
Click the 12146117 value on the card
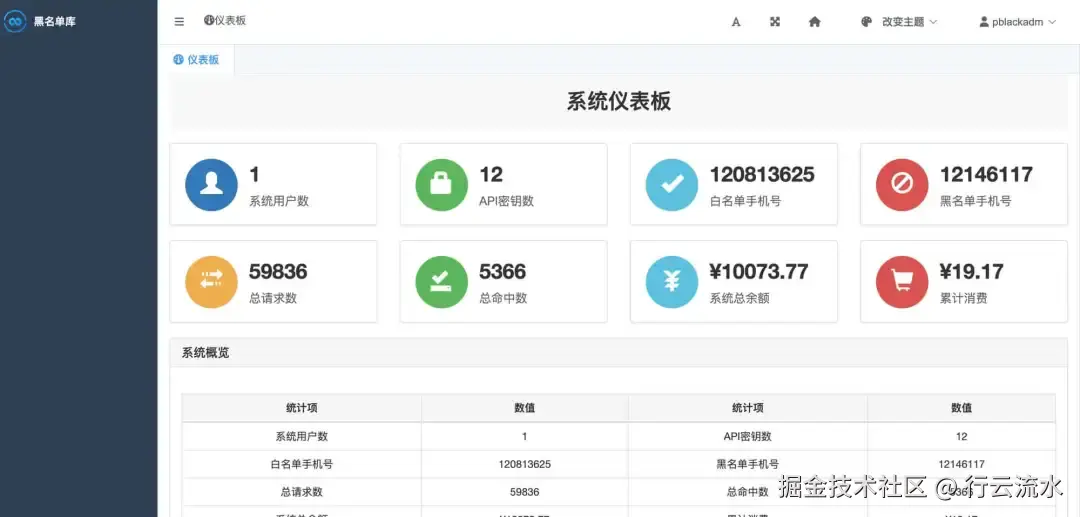coord(986,174)
